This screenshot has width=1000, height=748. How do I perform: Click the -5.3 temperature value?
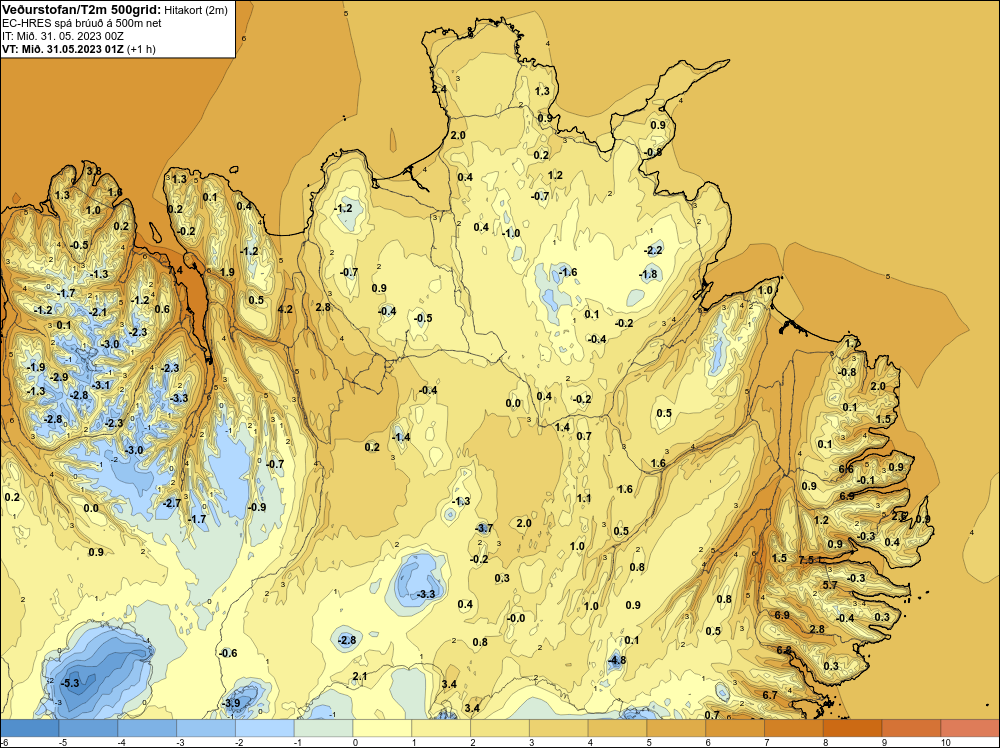click(70, 683)
